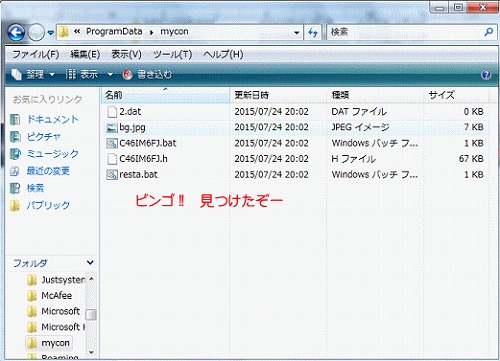Click the folder tree scrollbar thumb
The width and height of the screenshot is (500, 361).
pyautogui.click(x=91, y=314)
